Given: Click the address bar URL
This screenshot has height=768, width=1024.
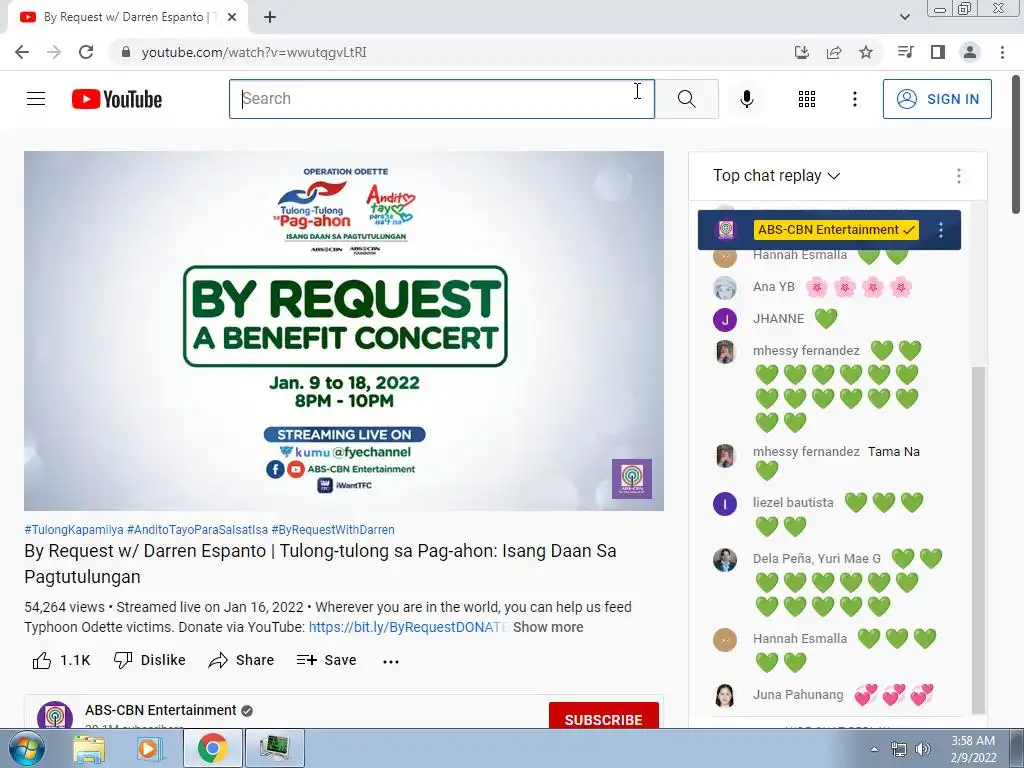Looking at the screenshot, I should point(254,52).
